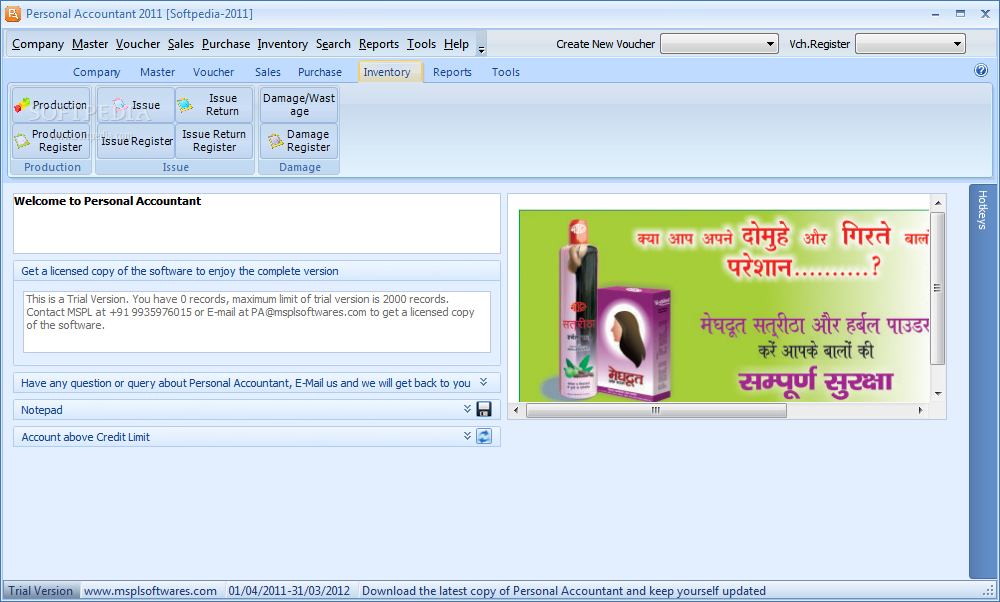
Task: Click the www.msplsoftwares.com status bar link
Action: coord(151,591)
